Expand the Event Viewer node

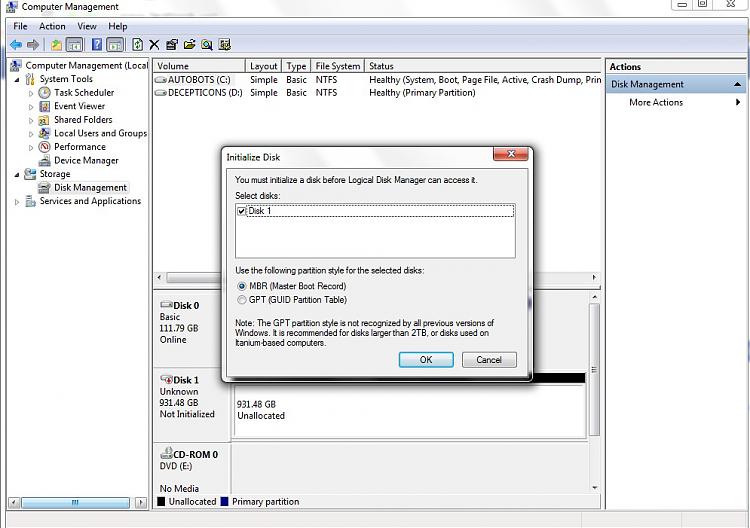pyautogui.click(x=31, y=107)
